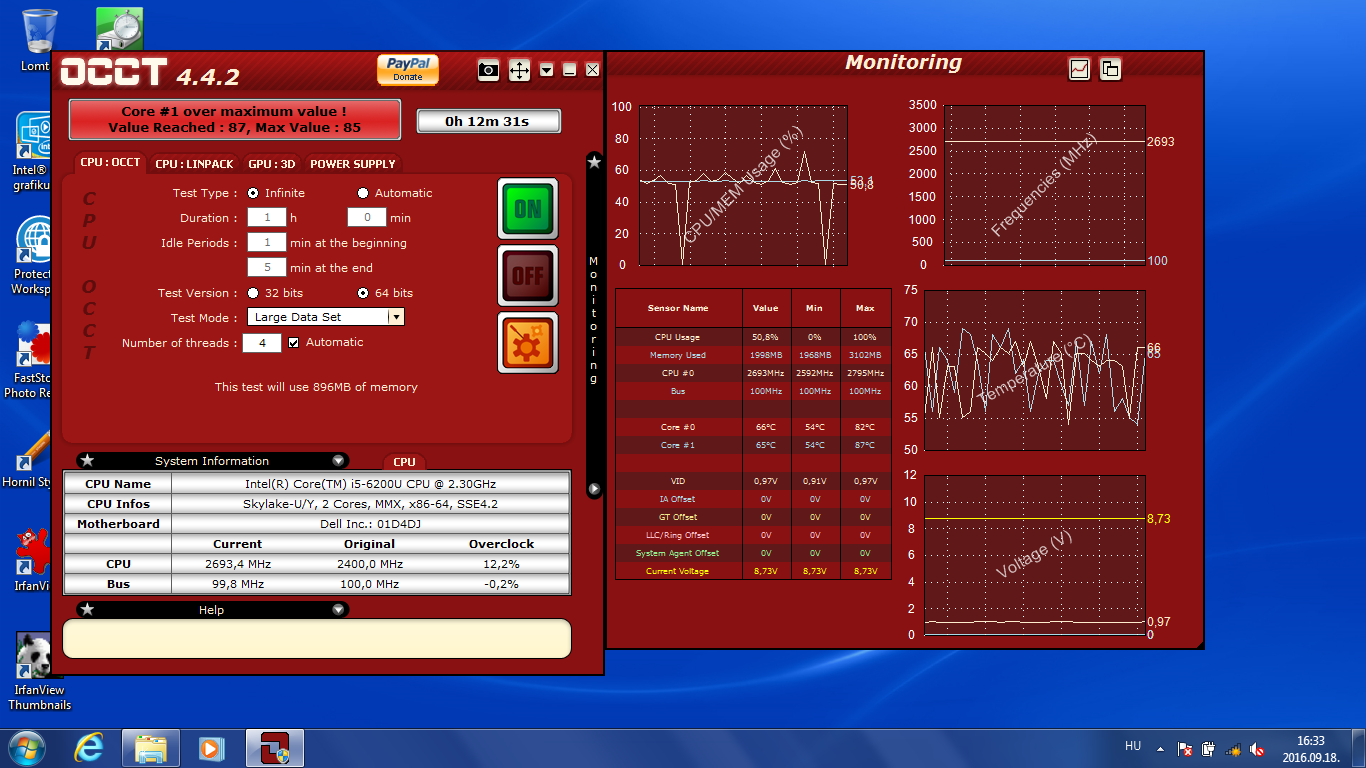
Task: Click the Intel Core i5-6200U CPU name cell
Action: click(x=370, y=484)
